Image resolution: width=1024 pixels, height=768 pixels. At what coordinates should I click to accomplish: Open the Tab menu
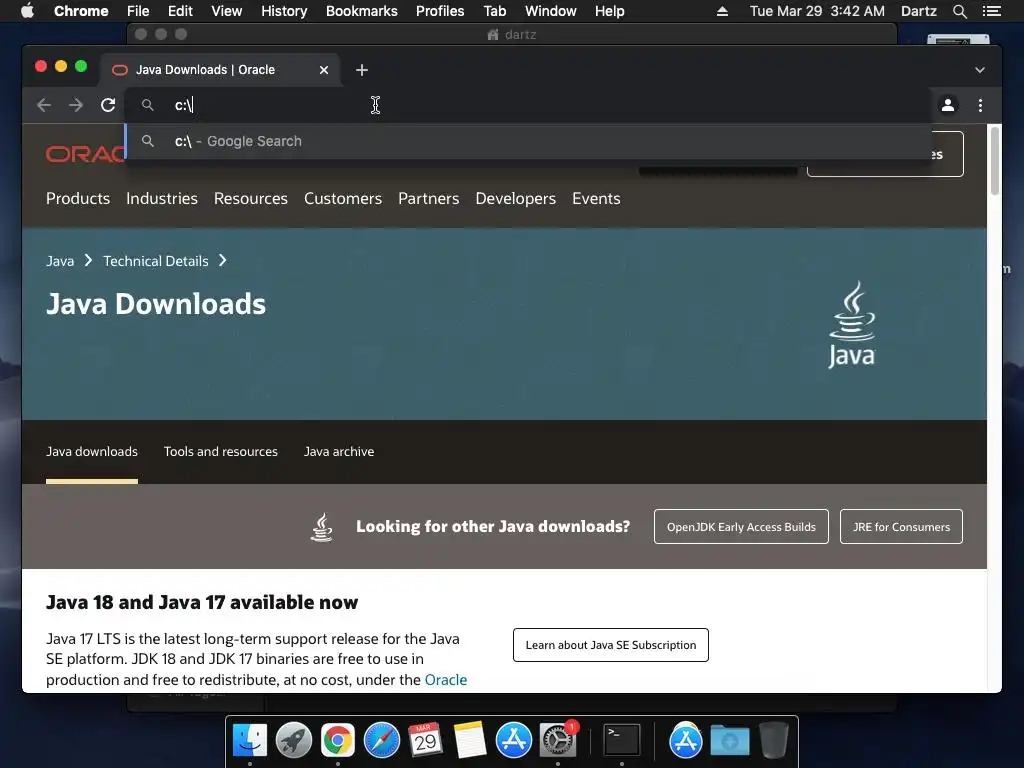[x=494, y=11]
